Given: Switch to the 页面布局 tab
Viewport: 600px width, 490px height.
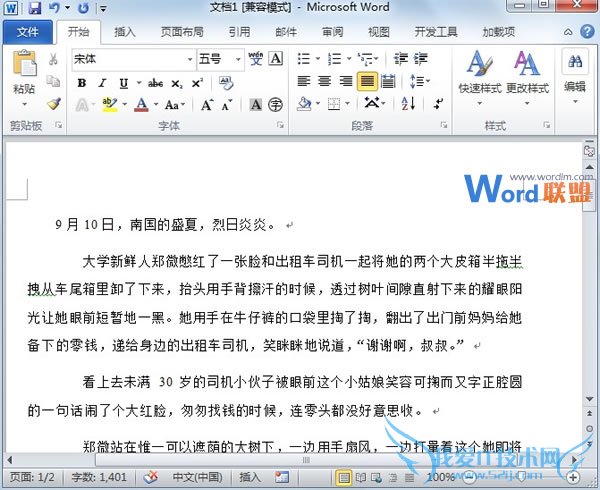Looking at the screenshot, I should [x=182, y=32].
